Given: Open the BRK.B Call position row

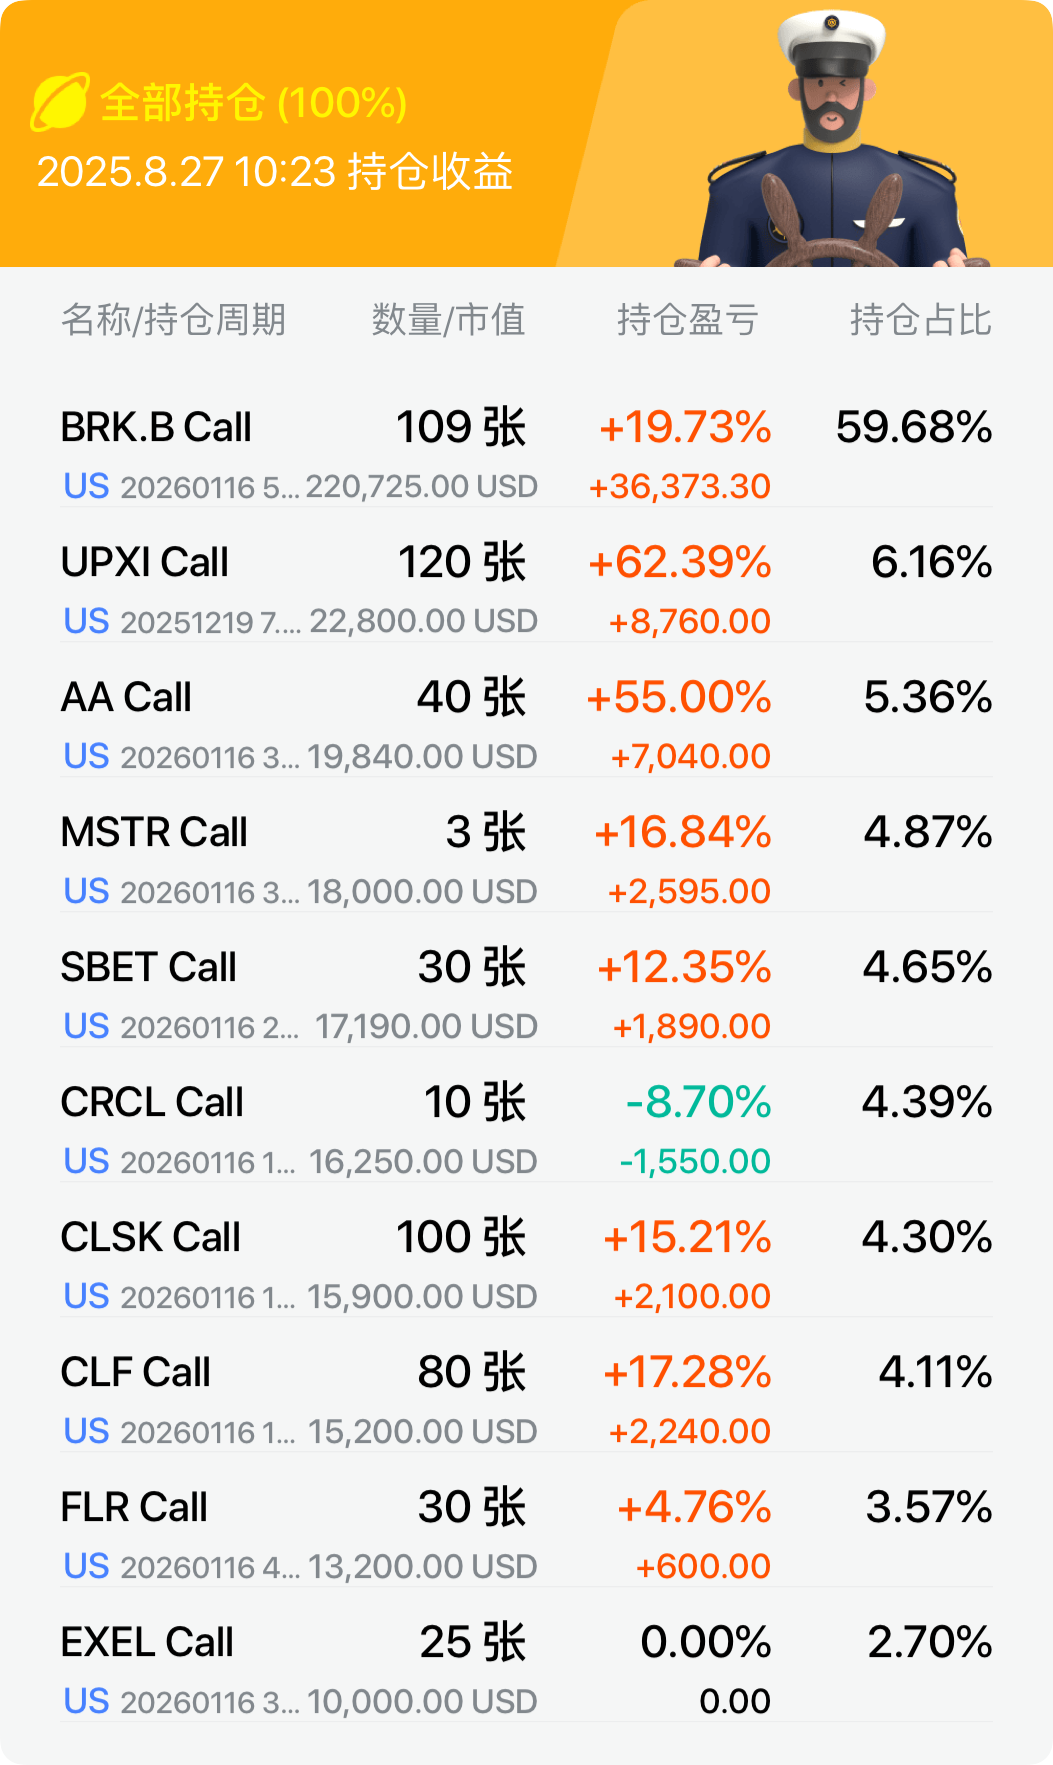Looking at the screenshot, I should click(x=526, y=455).
